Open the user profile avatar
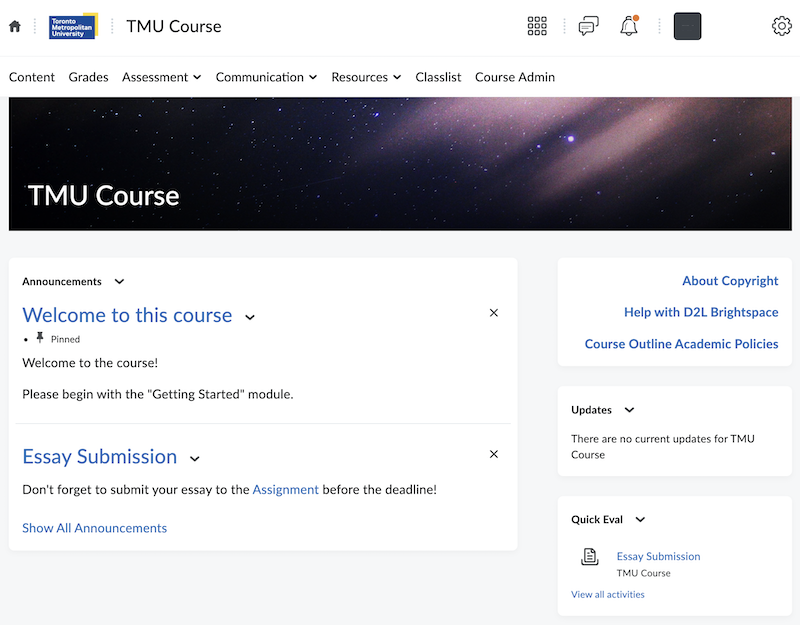The image size is (800, 625). (x=687, y=27)
